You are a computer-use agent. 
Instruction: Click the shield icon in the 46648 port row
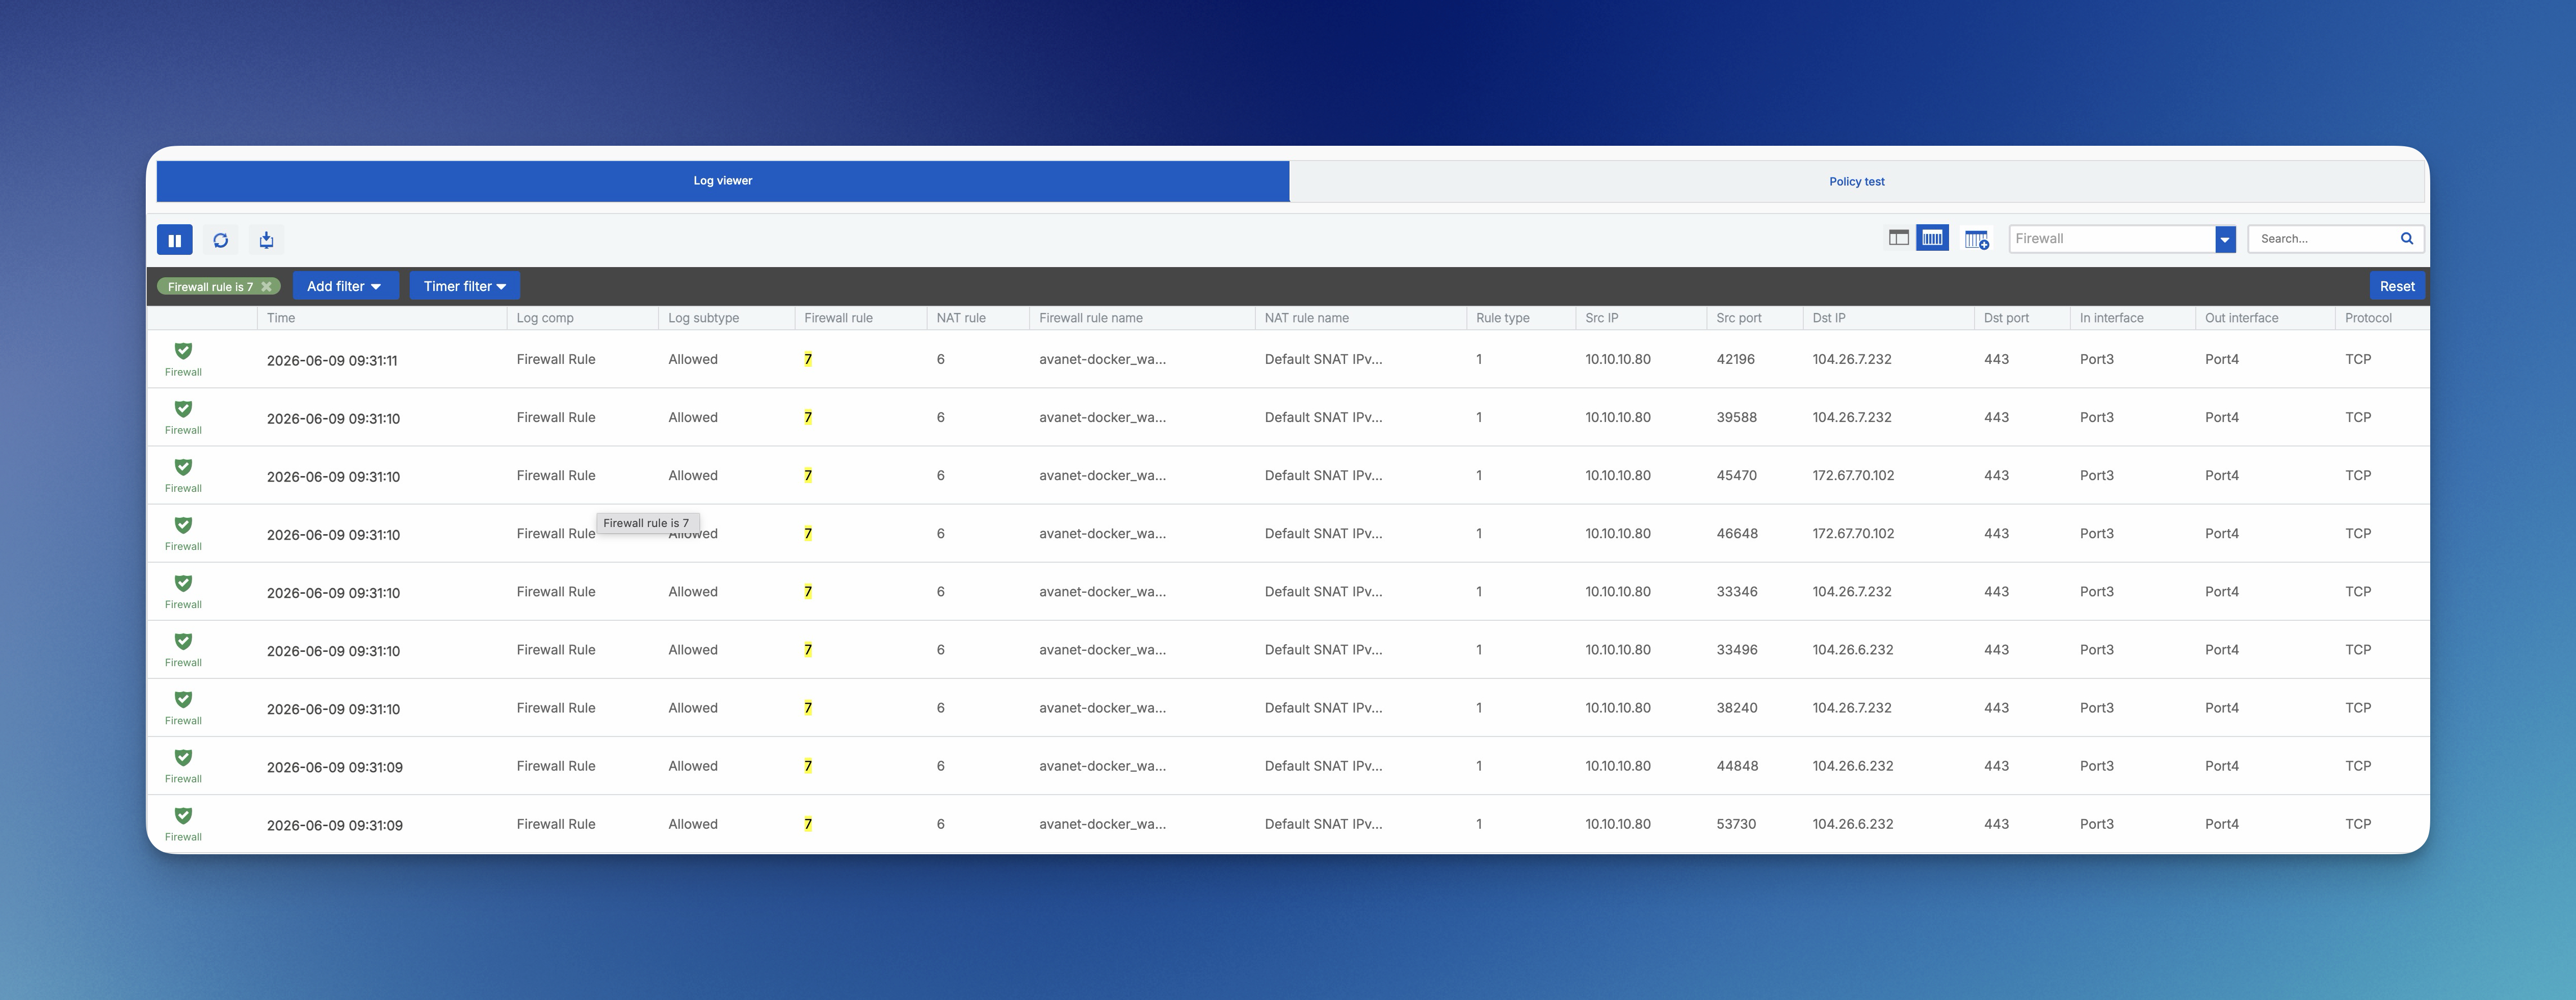[x=183, y=525]
